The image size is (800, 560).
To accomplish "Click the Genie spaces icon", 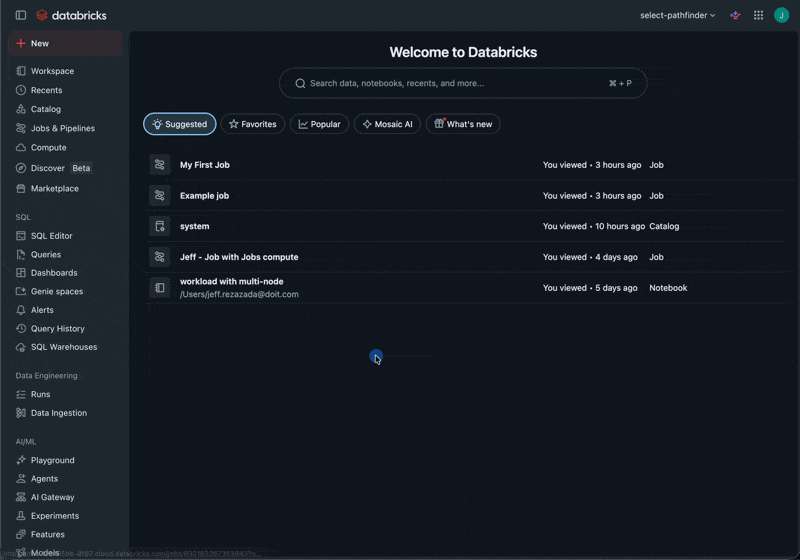I will [21, 291].
